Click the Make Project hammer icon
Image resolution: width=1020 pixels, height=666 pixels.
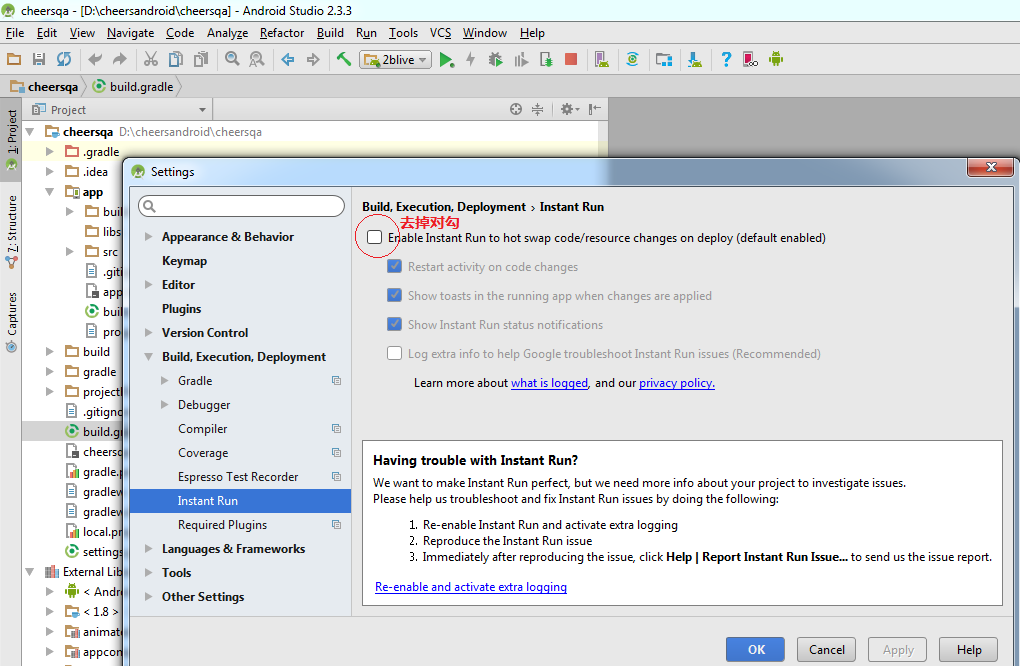tap(343, 60)
